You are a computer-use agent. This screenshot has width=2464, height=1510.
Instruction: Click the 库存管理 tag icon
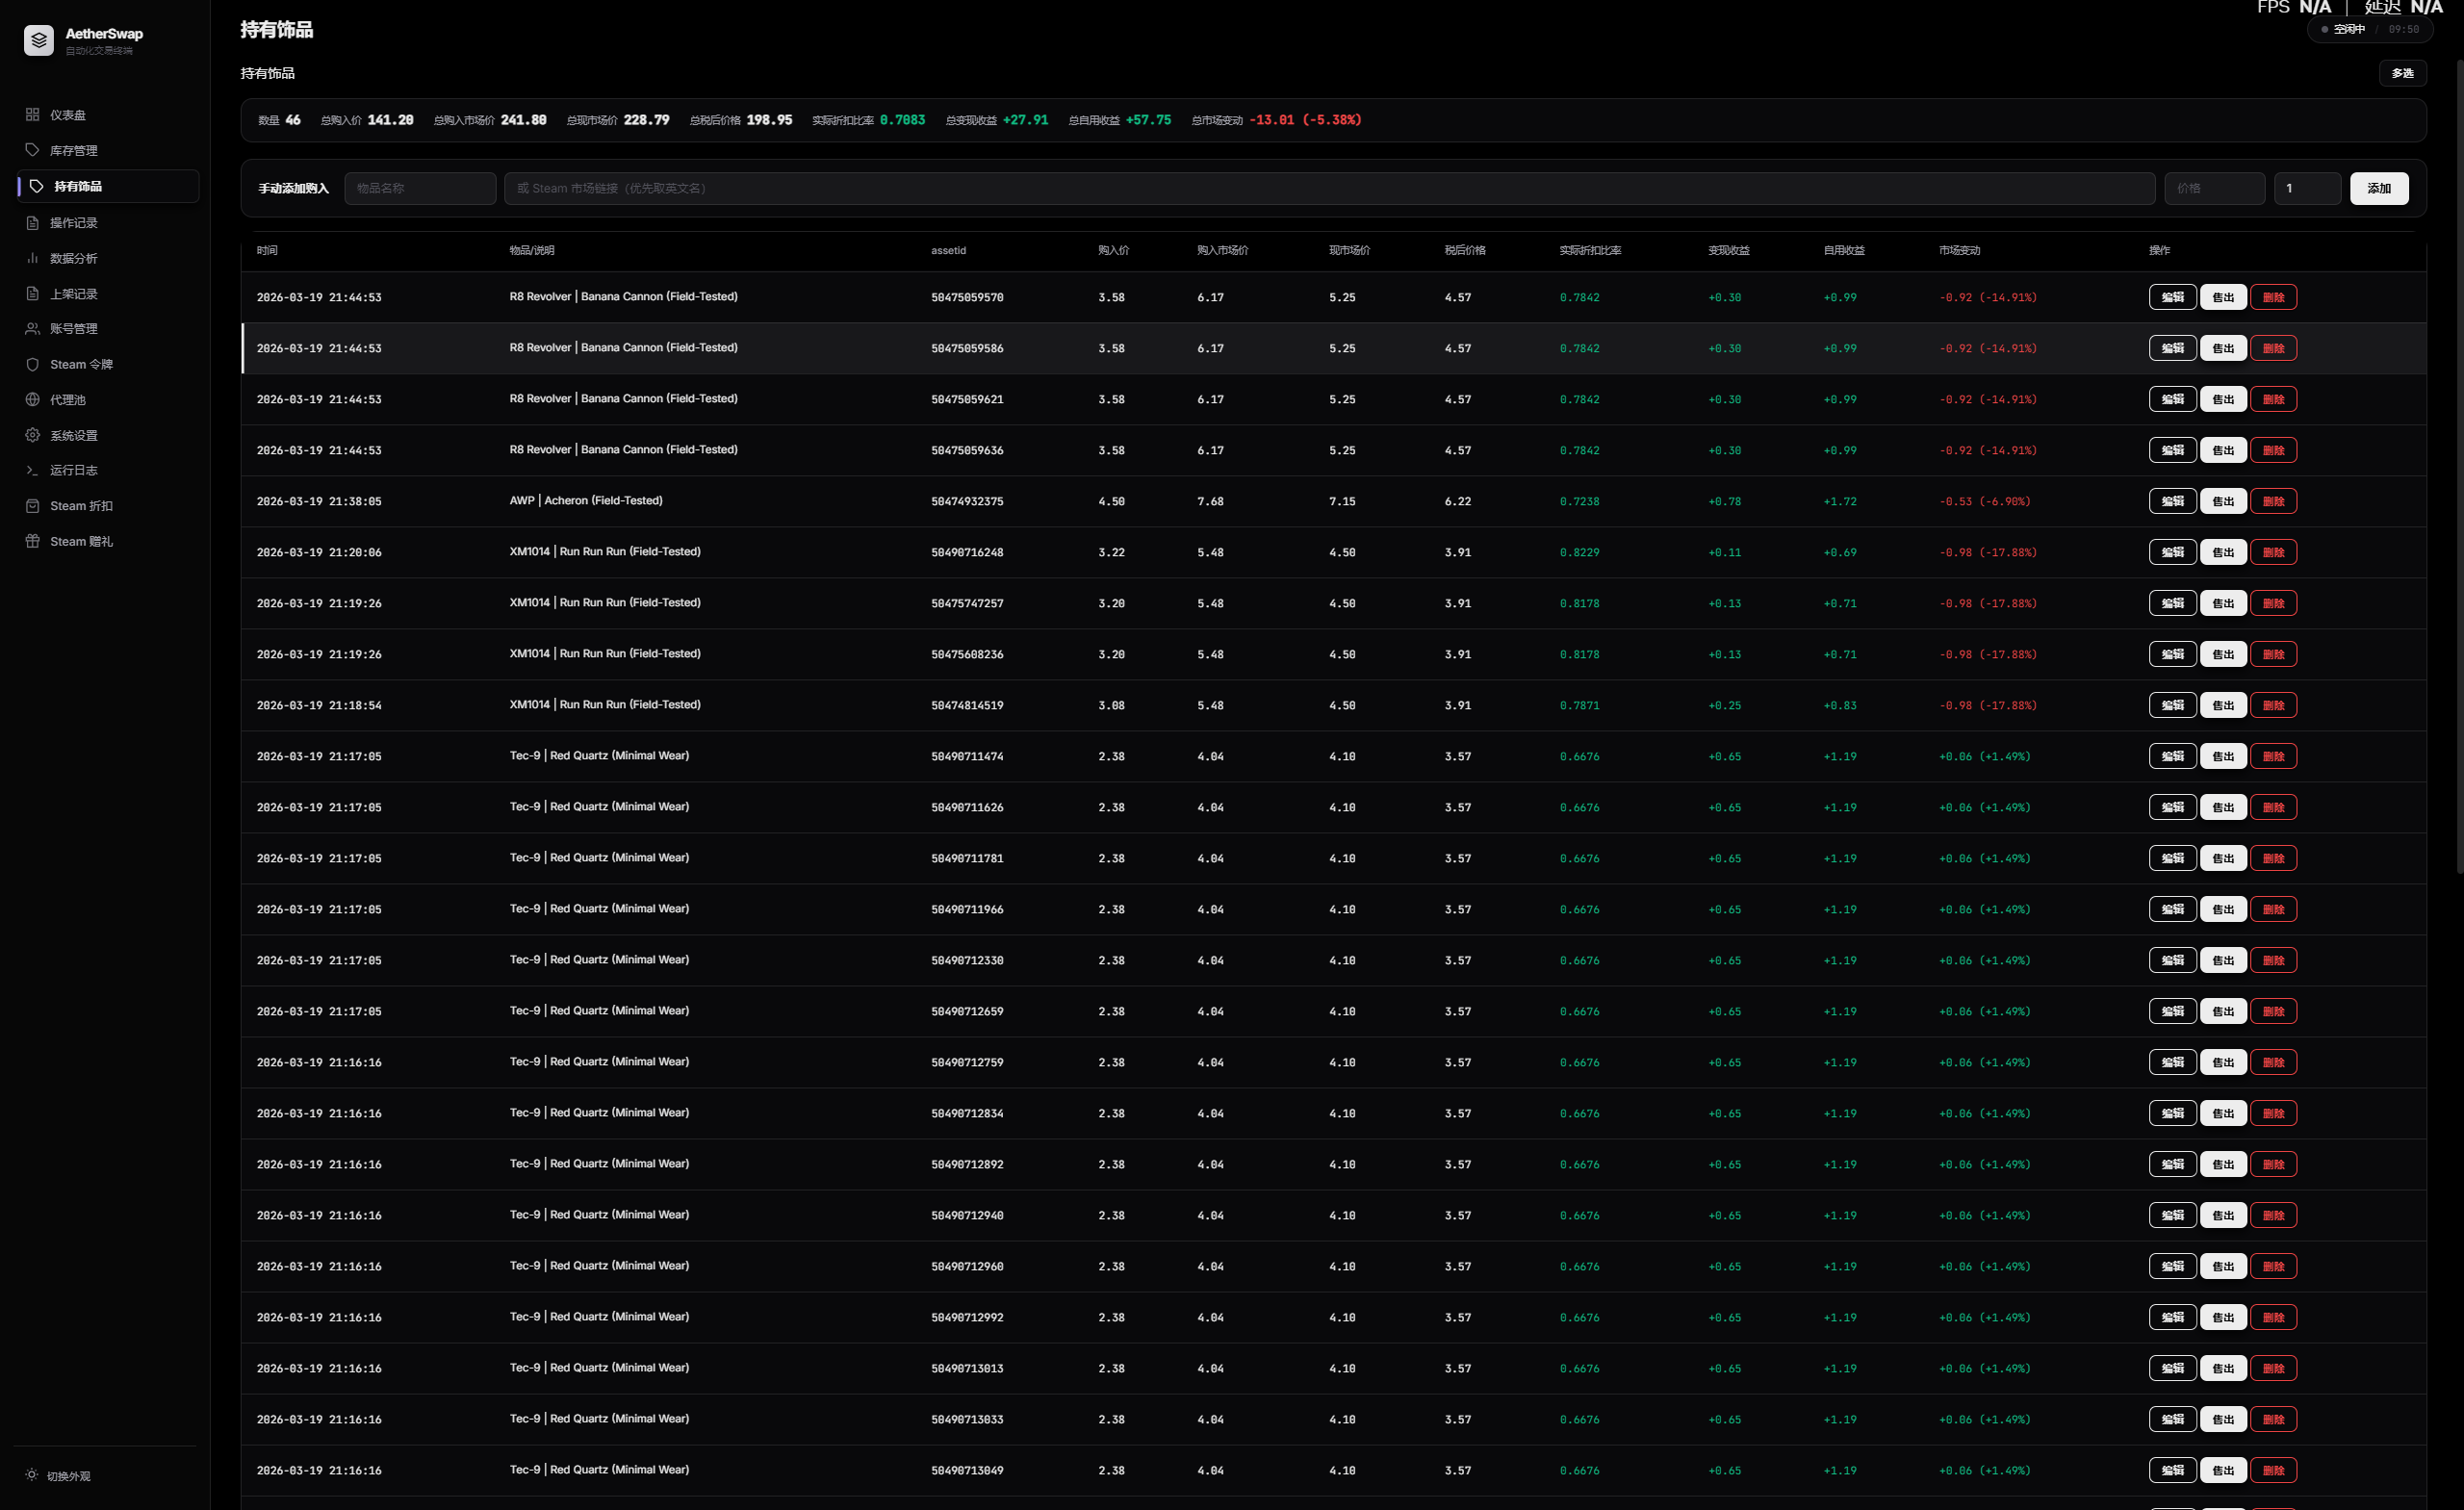pos(32,150)
